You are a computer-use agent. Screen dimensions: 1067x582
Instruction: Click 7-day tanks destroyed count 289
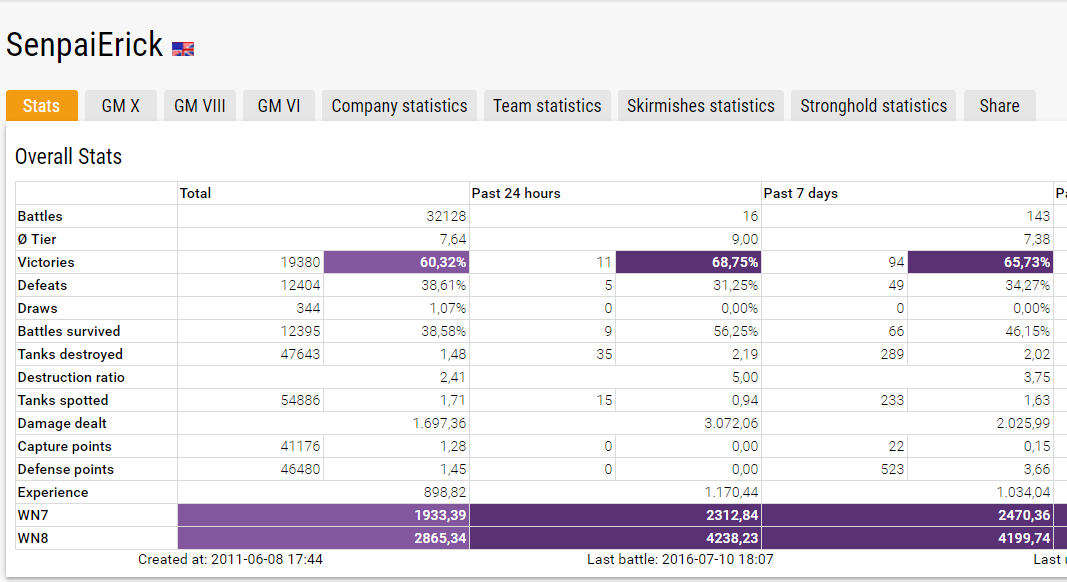(x=892, y=355)
